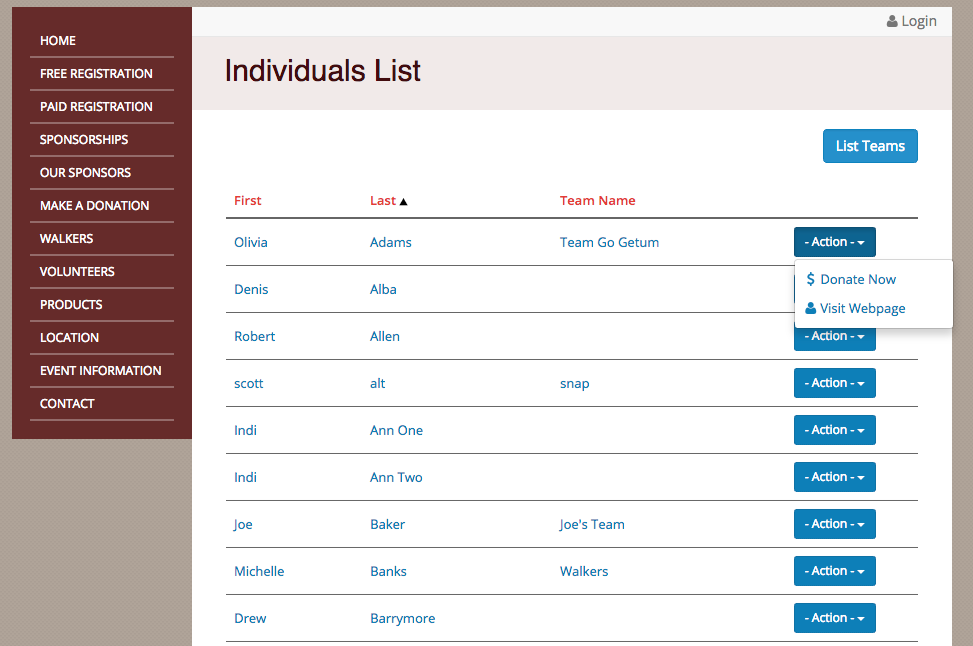This screenshot has width=973, height=646.
Task: Click the List Teams button
Action: [x=870, y=146]
